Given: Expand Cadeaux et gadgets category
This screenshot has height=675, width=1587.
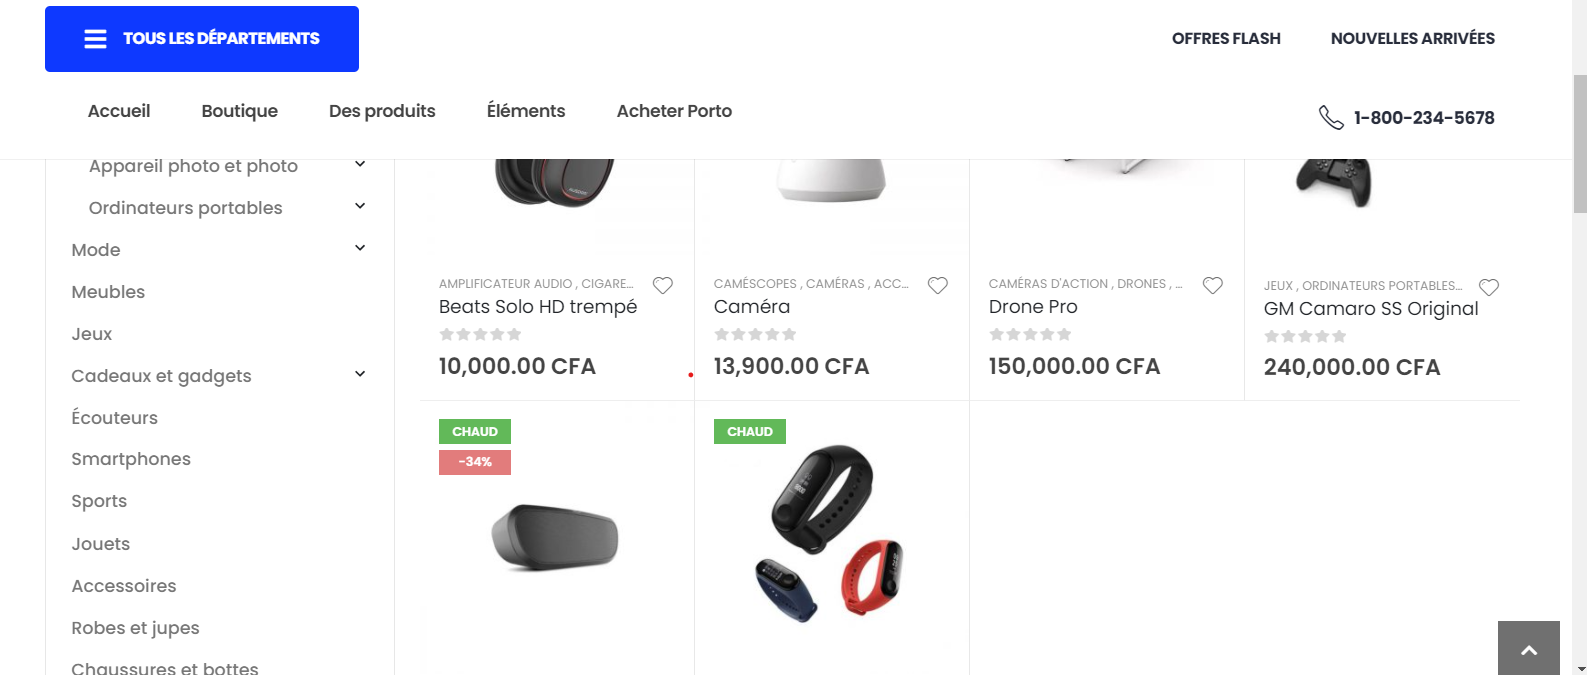Looking at the screenshot, I should (x=360, y=374).
